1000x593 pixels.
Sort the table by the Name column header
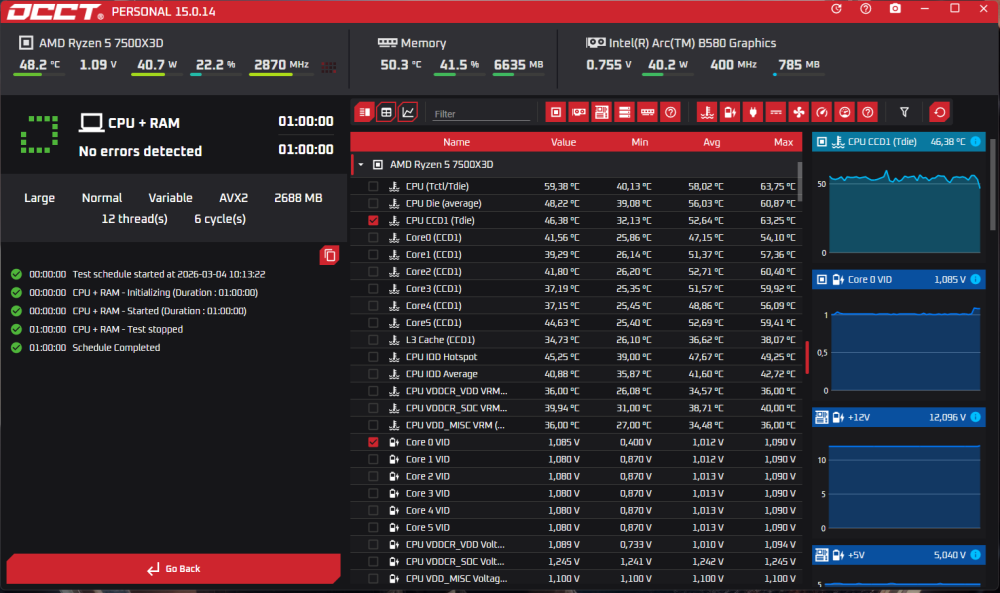tap(456, 142)
